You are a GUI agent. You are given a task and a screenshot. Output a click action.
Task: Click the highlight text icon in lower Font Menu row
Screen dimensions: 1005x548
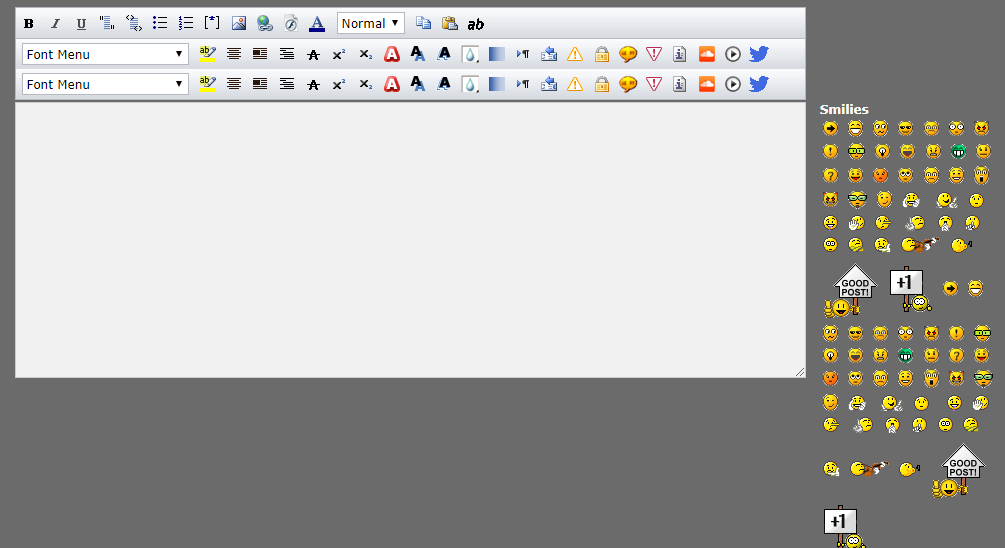[208, 84]
